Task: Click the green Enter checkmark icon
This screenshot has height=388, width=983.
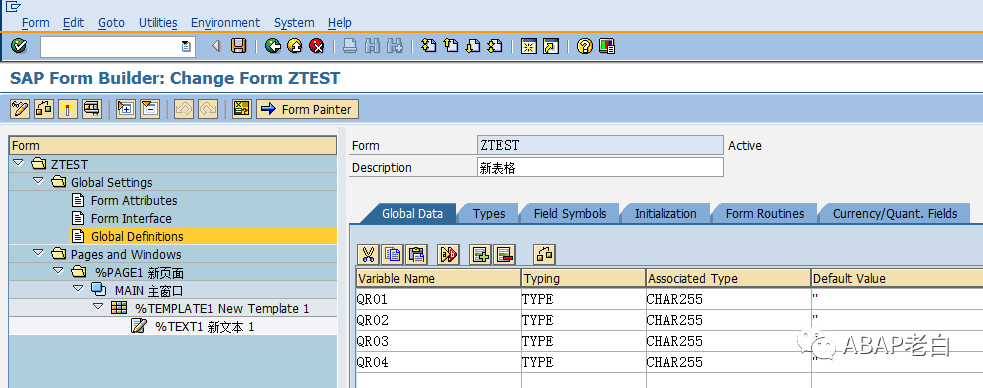Action: click(19, 46)
